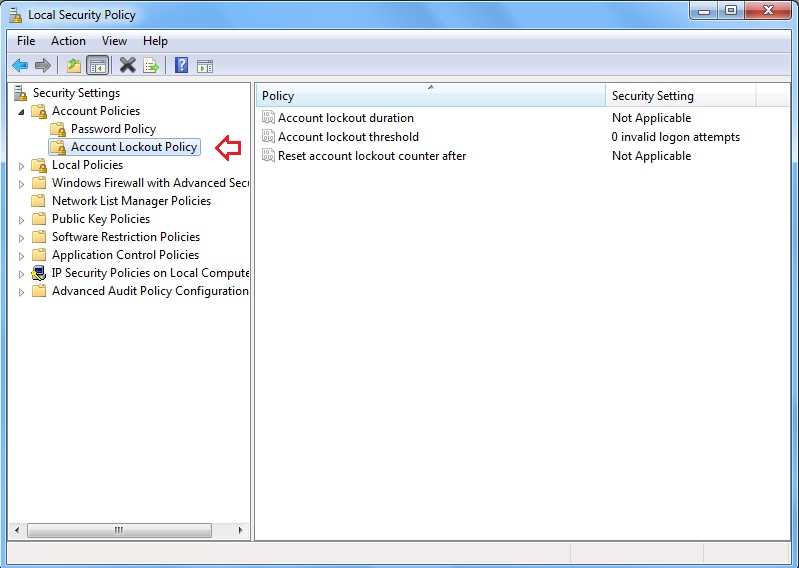Expand the Local Policies tree node

pyautogui.click(x=22, y=165)
